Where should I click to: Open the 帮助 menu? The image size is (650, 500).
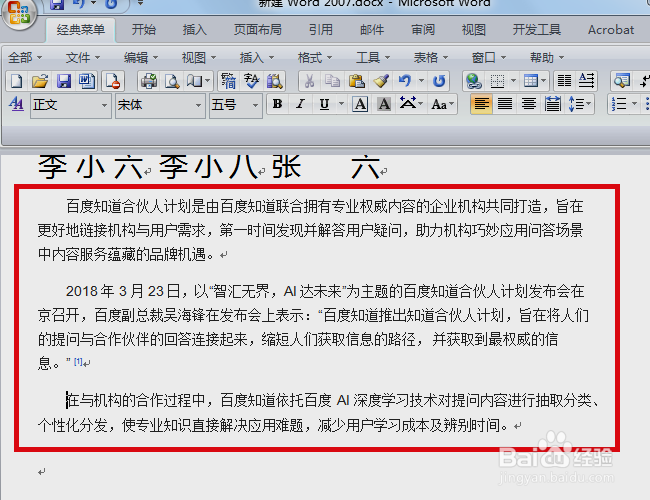click(547, 58)
